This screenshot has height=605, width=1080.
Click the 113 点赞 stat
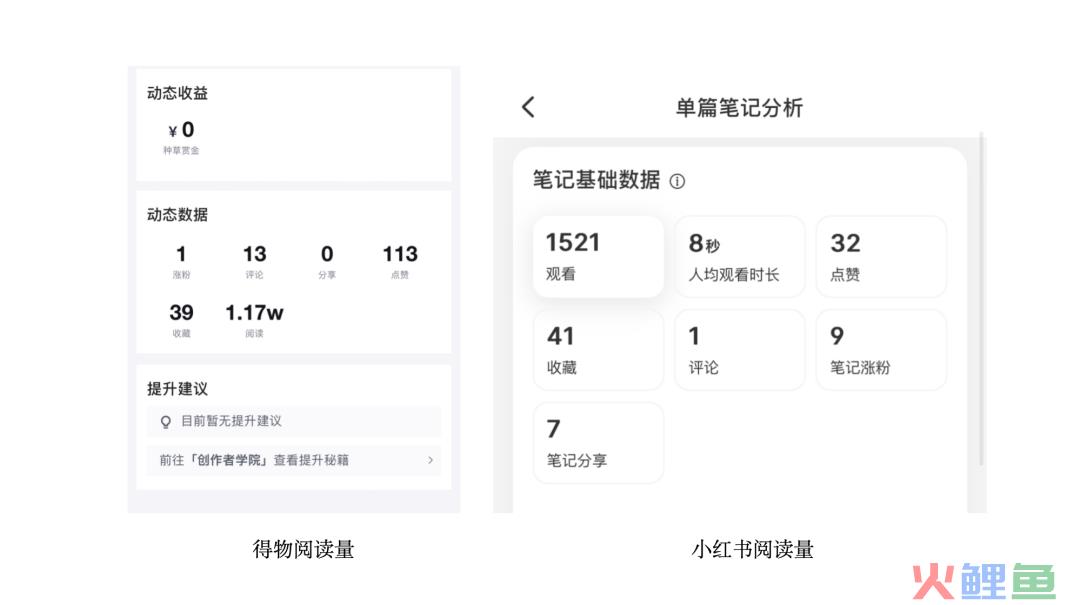coord(400,262)
